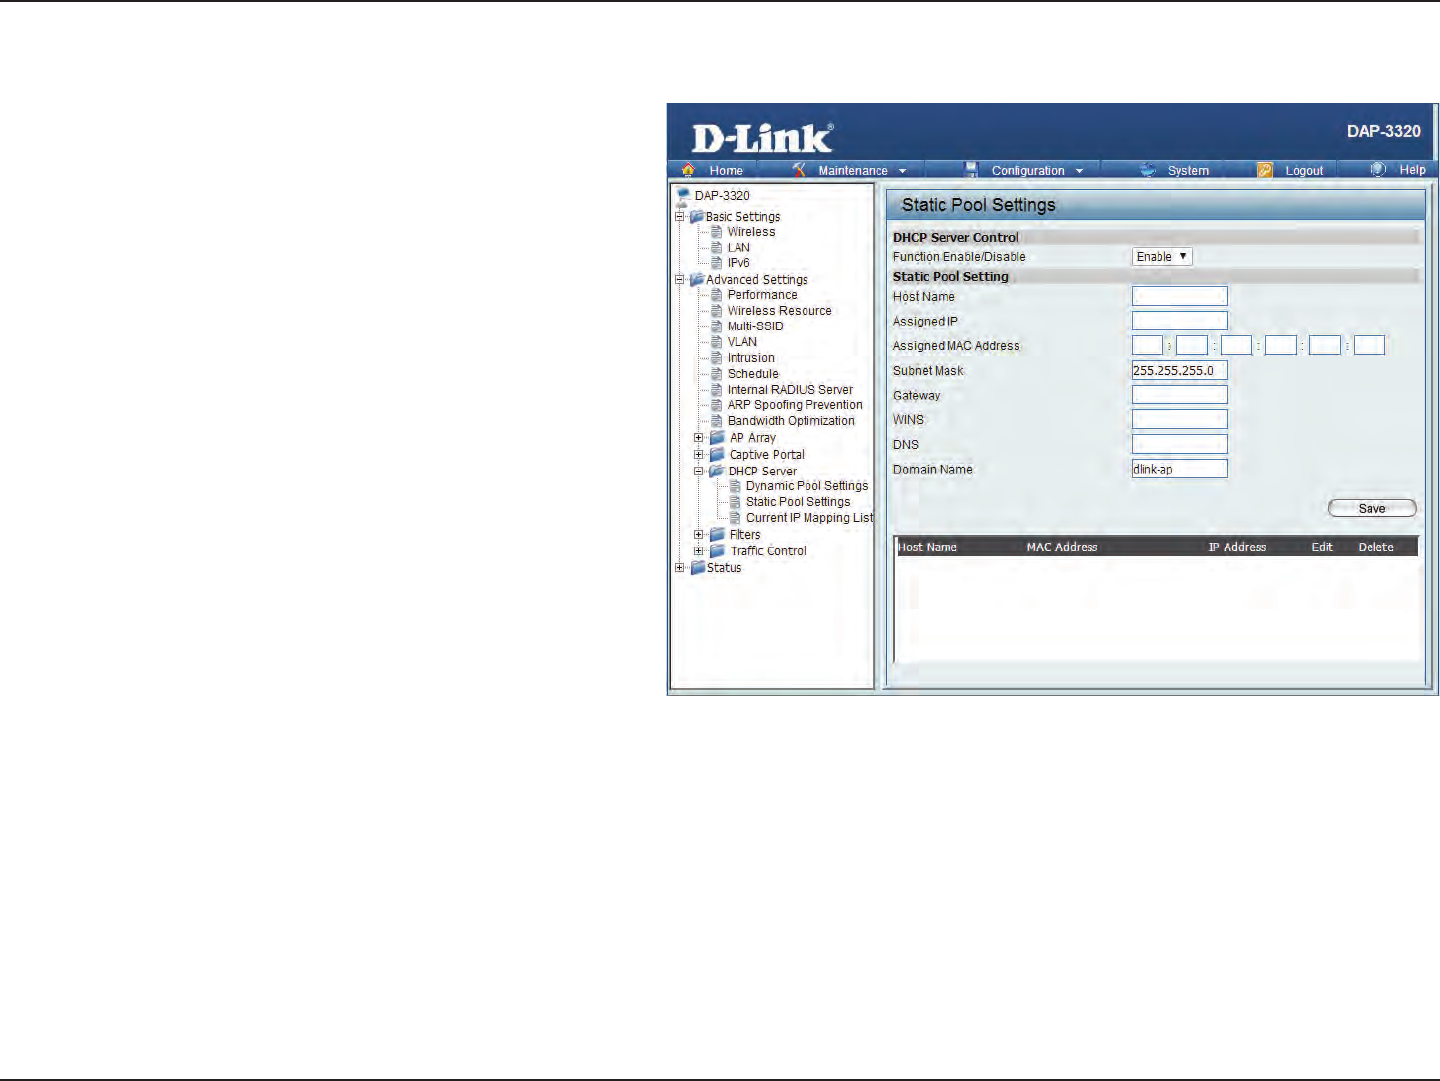Click the Host Name input field

[1179, 296]
